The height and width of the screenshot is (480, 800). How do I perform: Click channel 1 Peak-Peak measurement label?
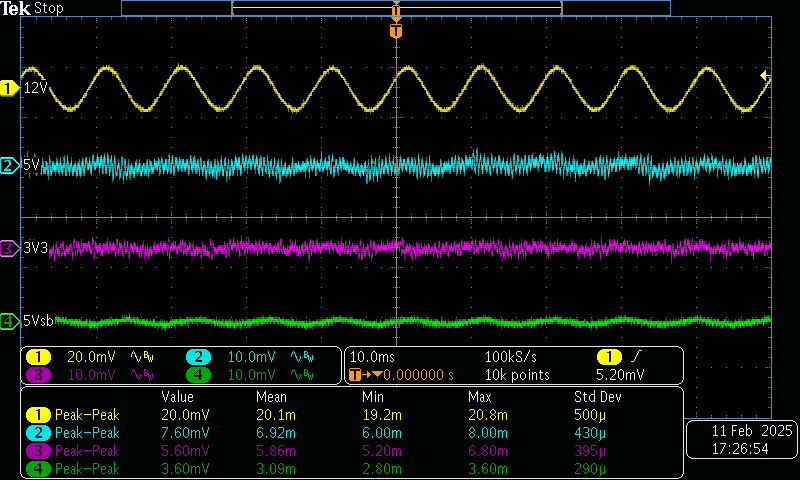pyautogui.click(x=87, y=415)
